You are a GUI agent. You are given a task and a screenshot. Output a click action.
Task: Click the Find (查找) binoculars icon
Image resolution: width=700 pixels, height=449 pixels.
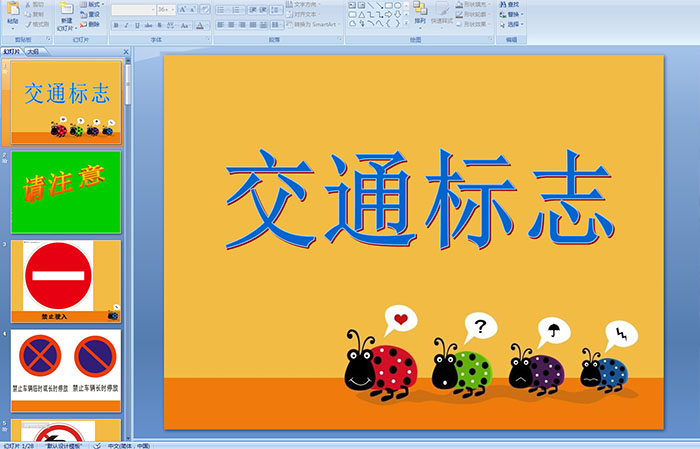point(513,5)
